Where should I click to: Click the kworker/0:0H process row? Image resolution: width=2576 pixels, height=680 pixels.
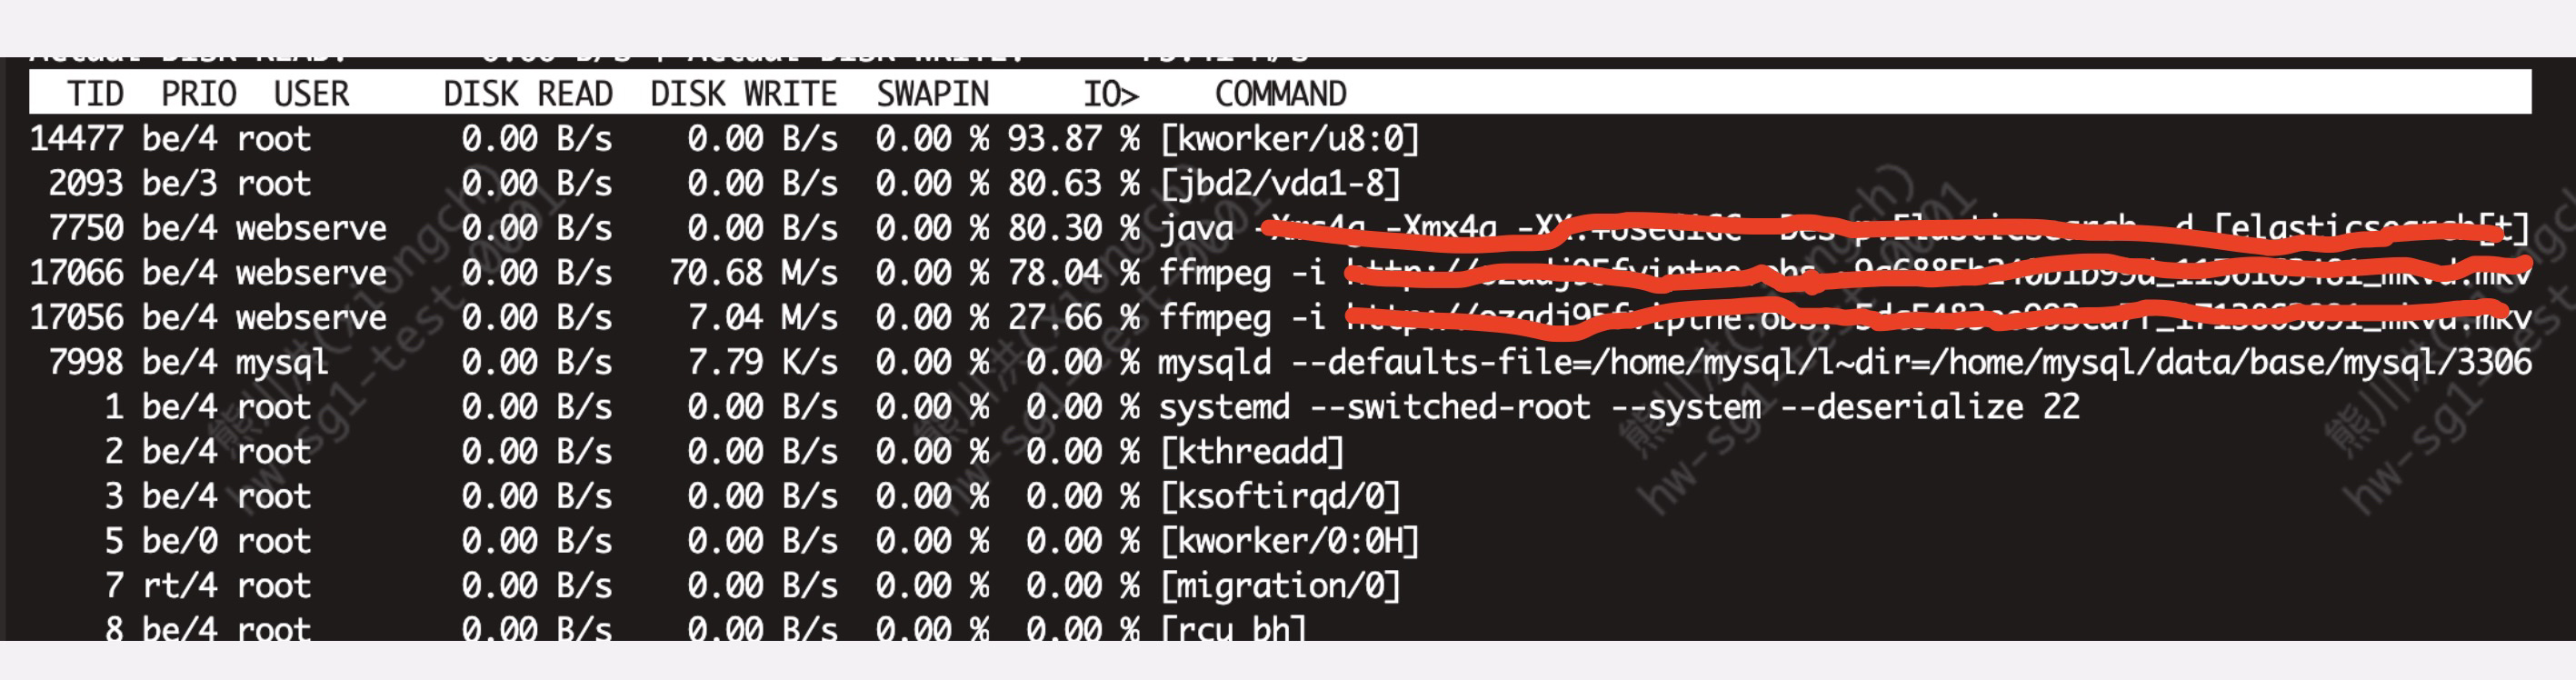(x=1281, y=541)
